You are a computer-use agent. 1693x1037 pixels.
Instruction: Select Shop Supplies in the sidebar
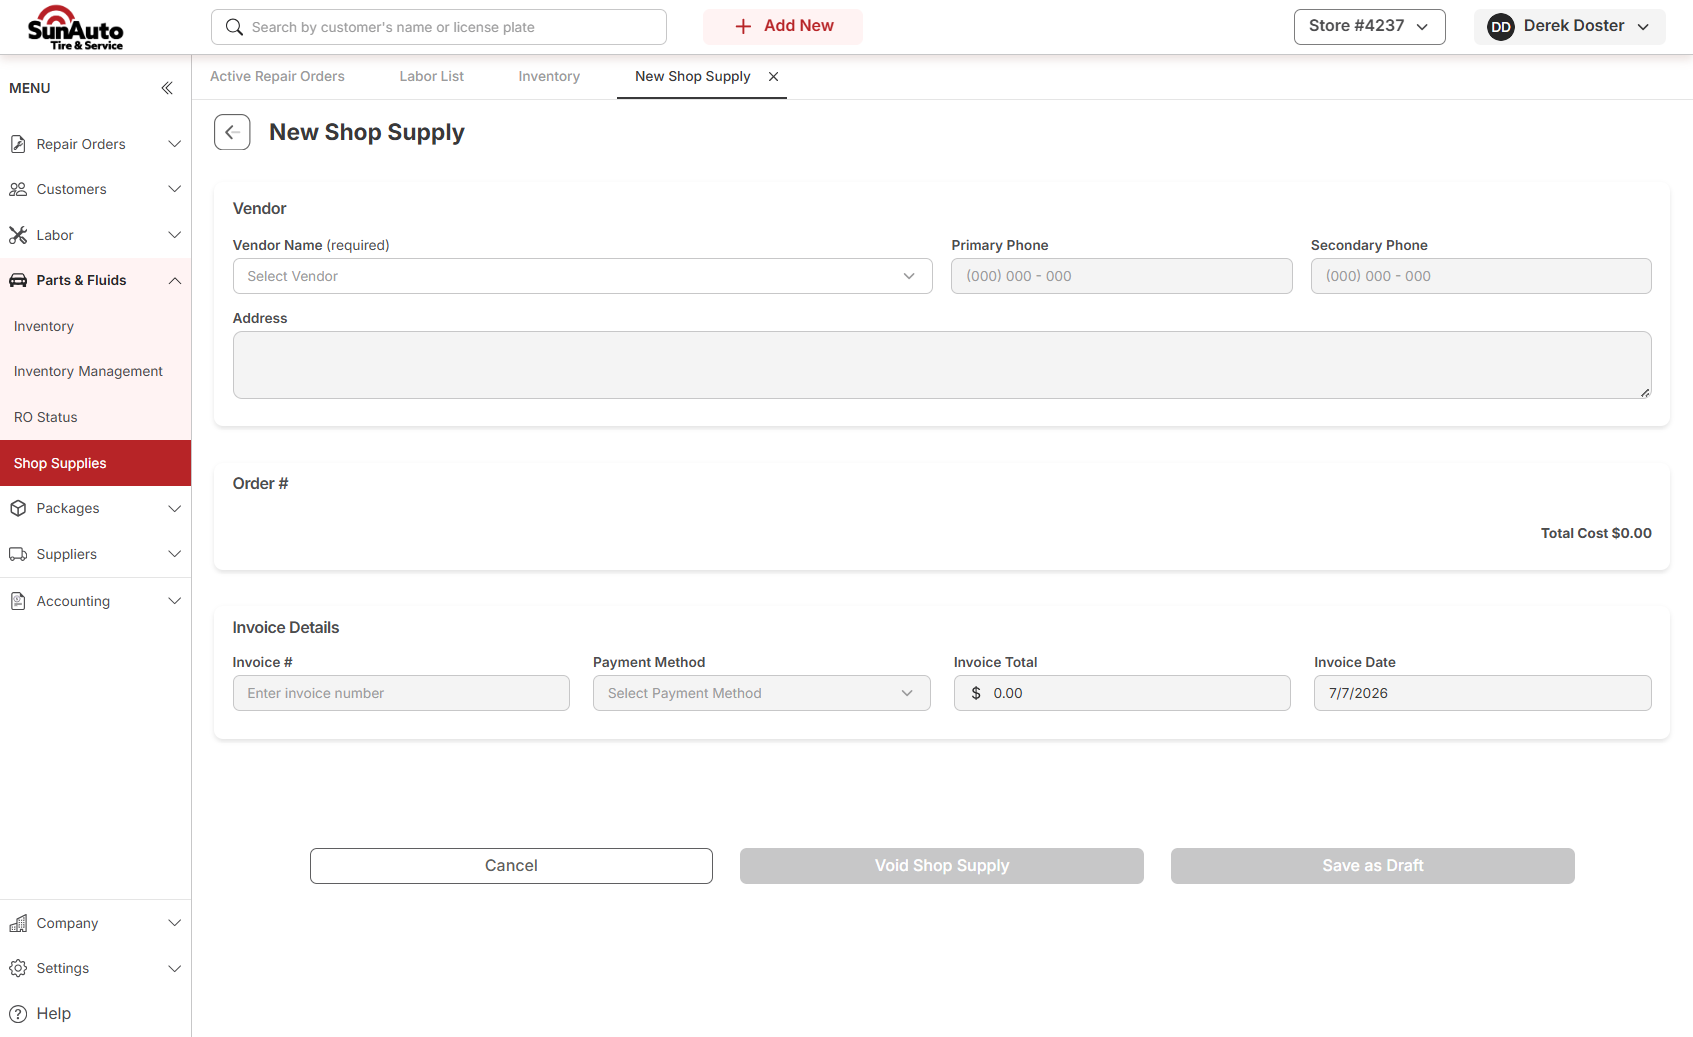pos(95,463)
